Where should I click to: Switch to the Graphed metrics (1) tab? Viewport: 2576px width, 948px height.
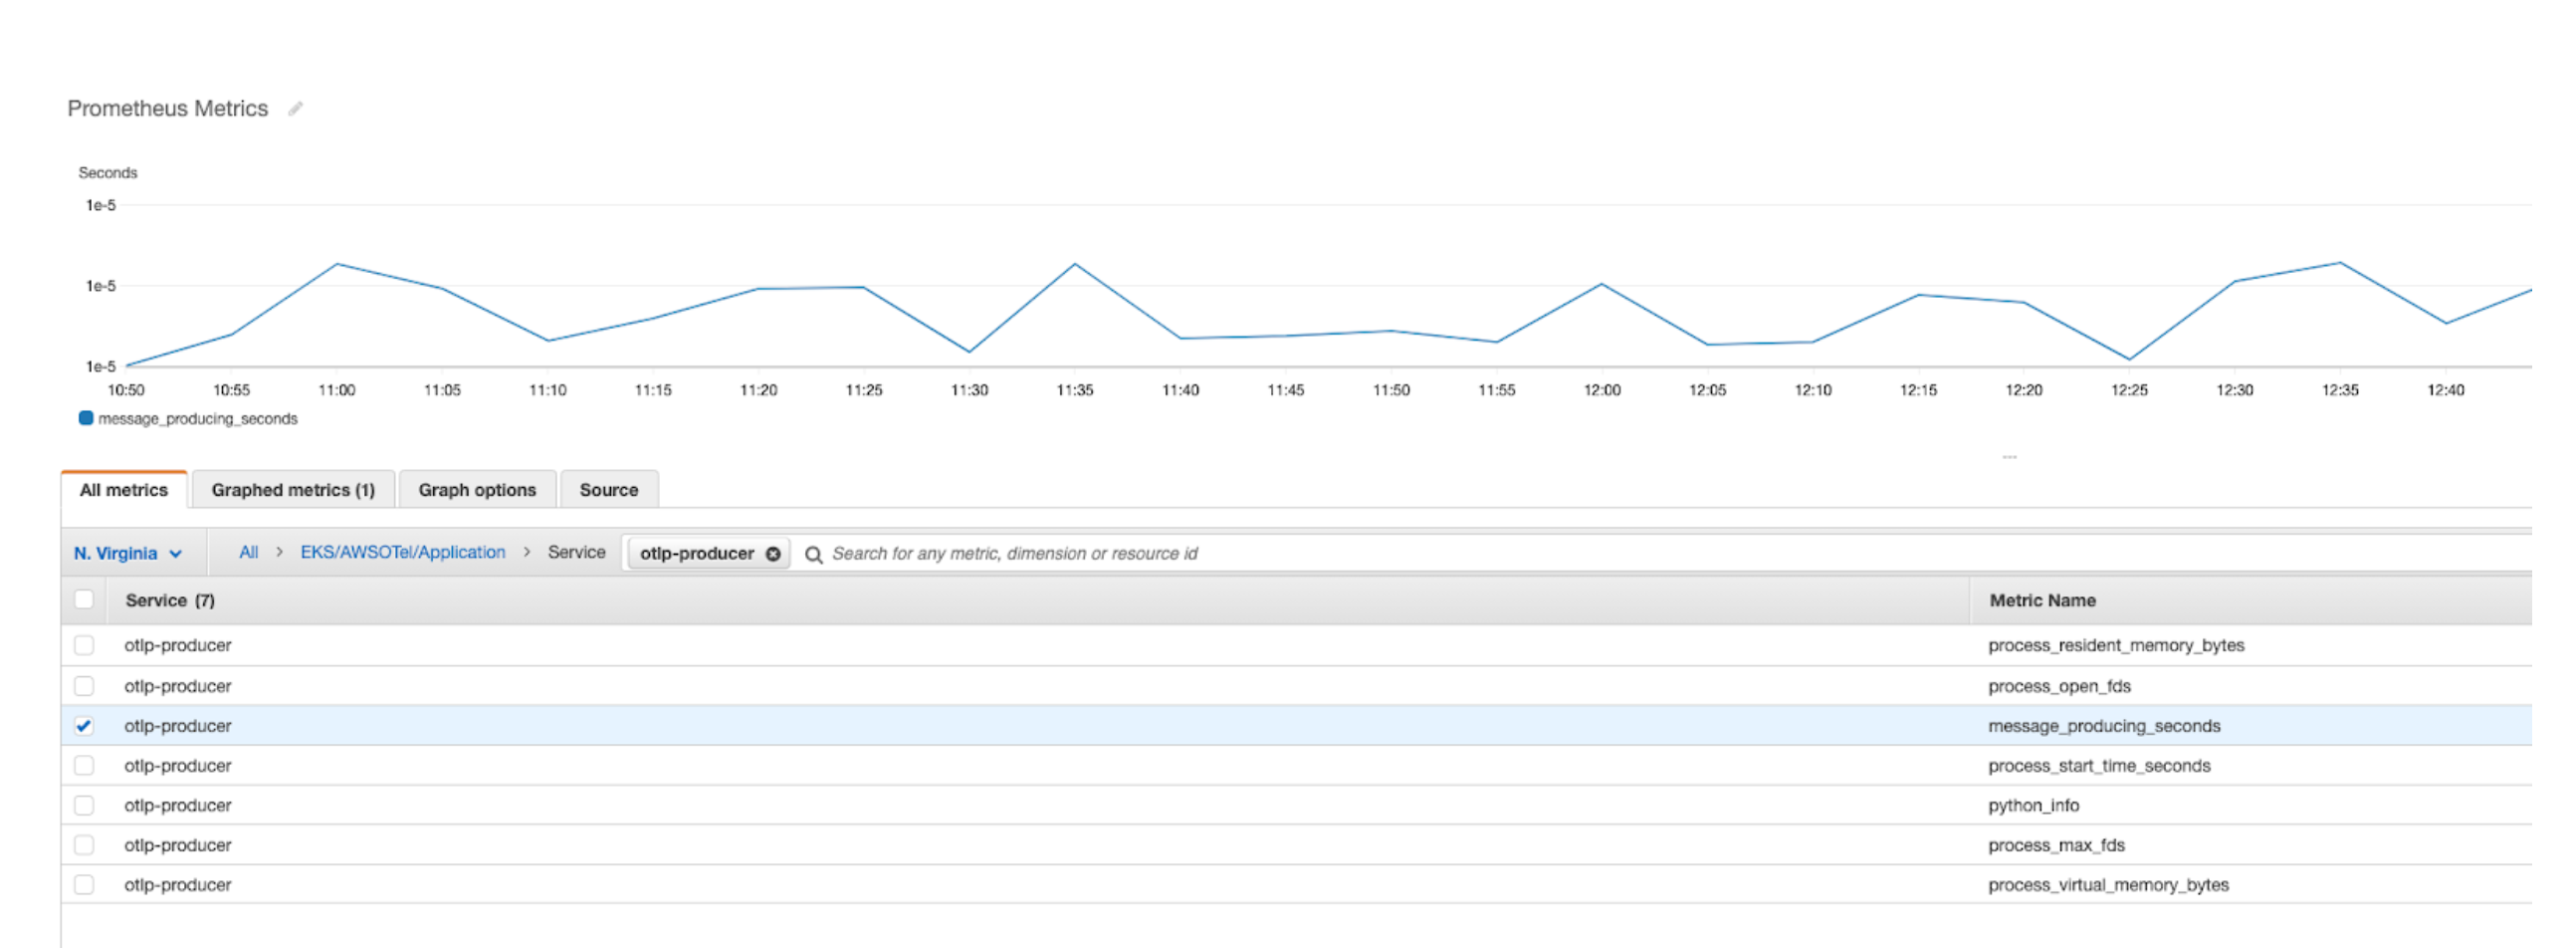293,490
